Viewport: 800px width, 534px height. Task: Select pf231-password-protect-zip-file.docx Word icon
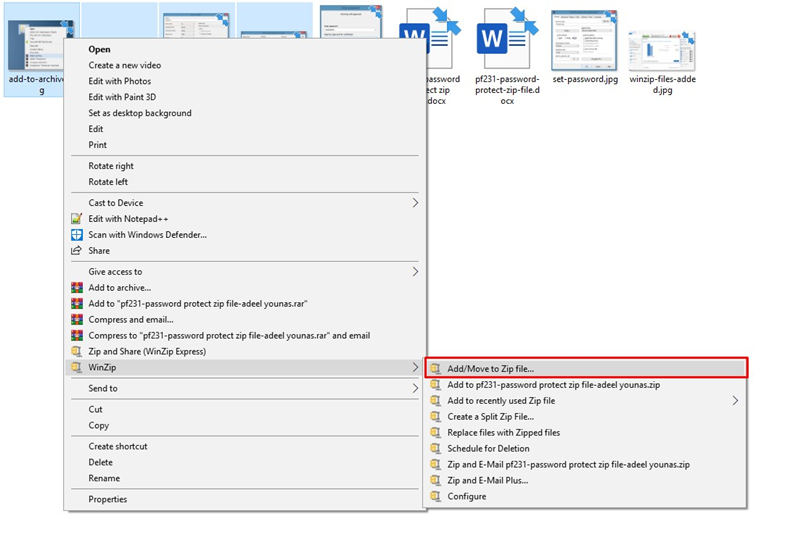(x=507, y=38)
